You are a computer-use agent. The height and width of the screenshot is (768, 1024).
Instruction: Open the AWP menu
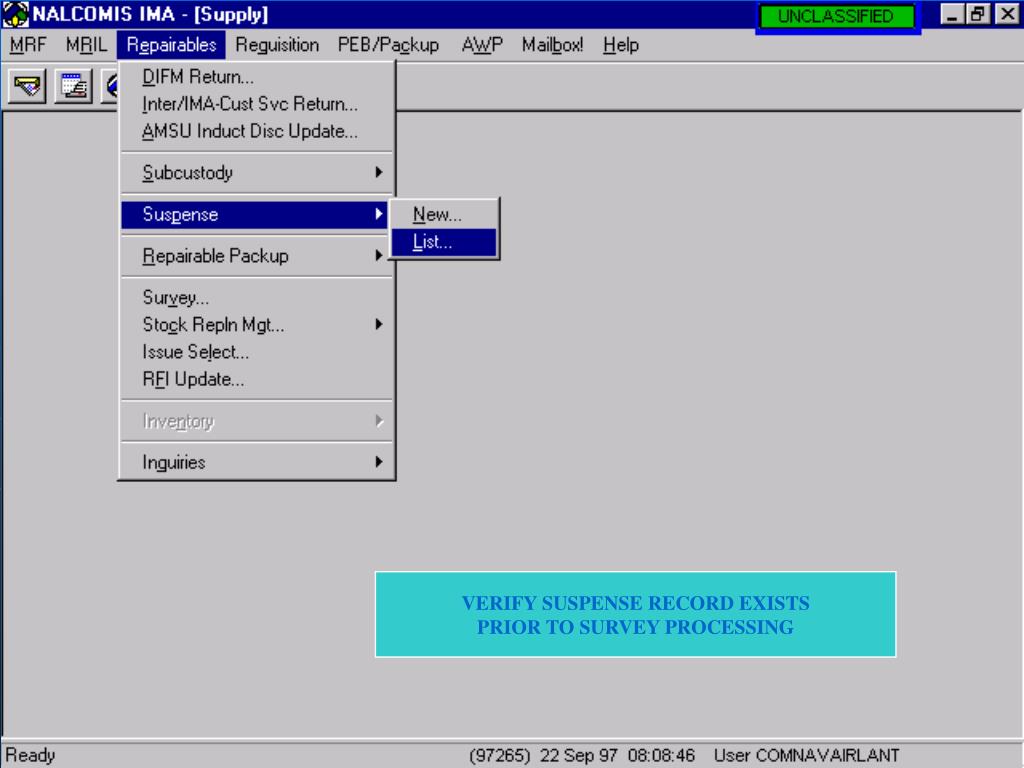(482, 44)
